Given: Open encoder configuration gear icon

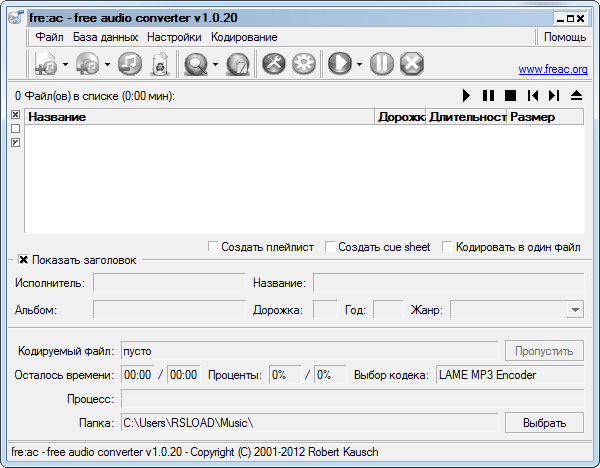Looking at the screenshot, I should pyautogui.click(x=304, y=64).
